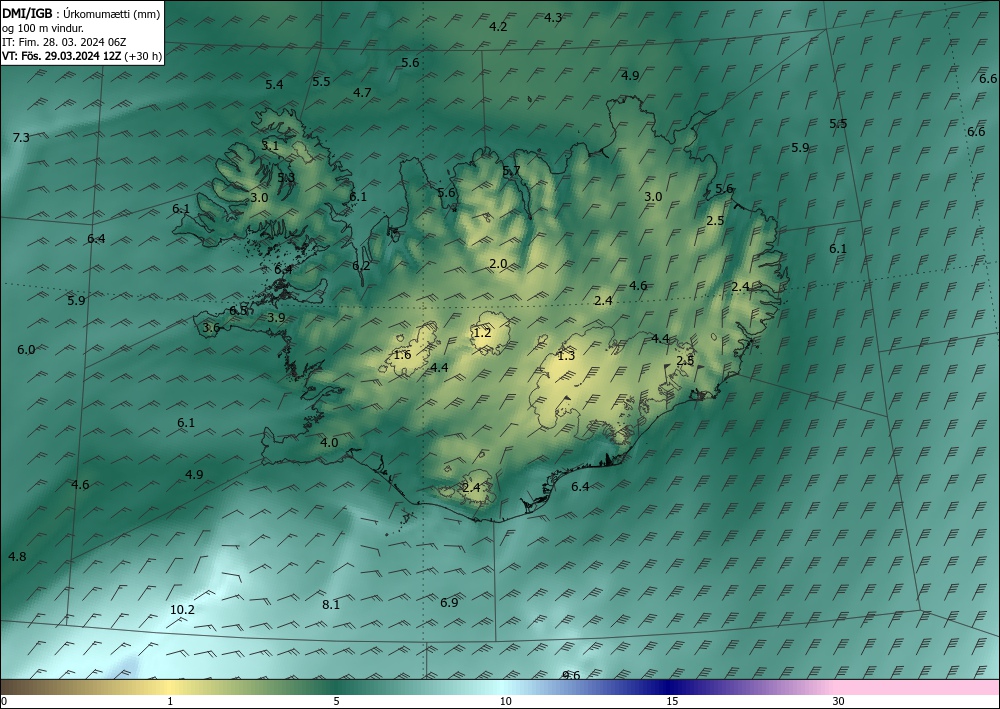Click the 7.3 value in the northwest
1000x709 pixels.
pyautogui.click(x=21, y=137)
